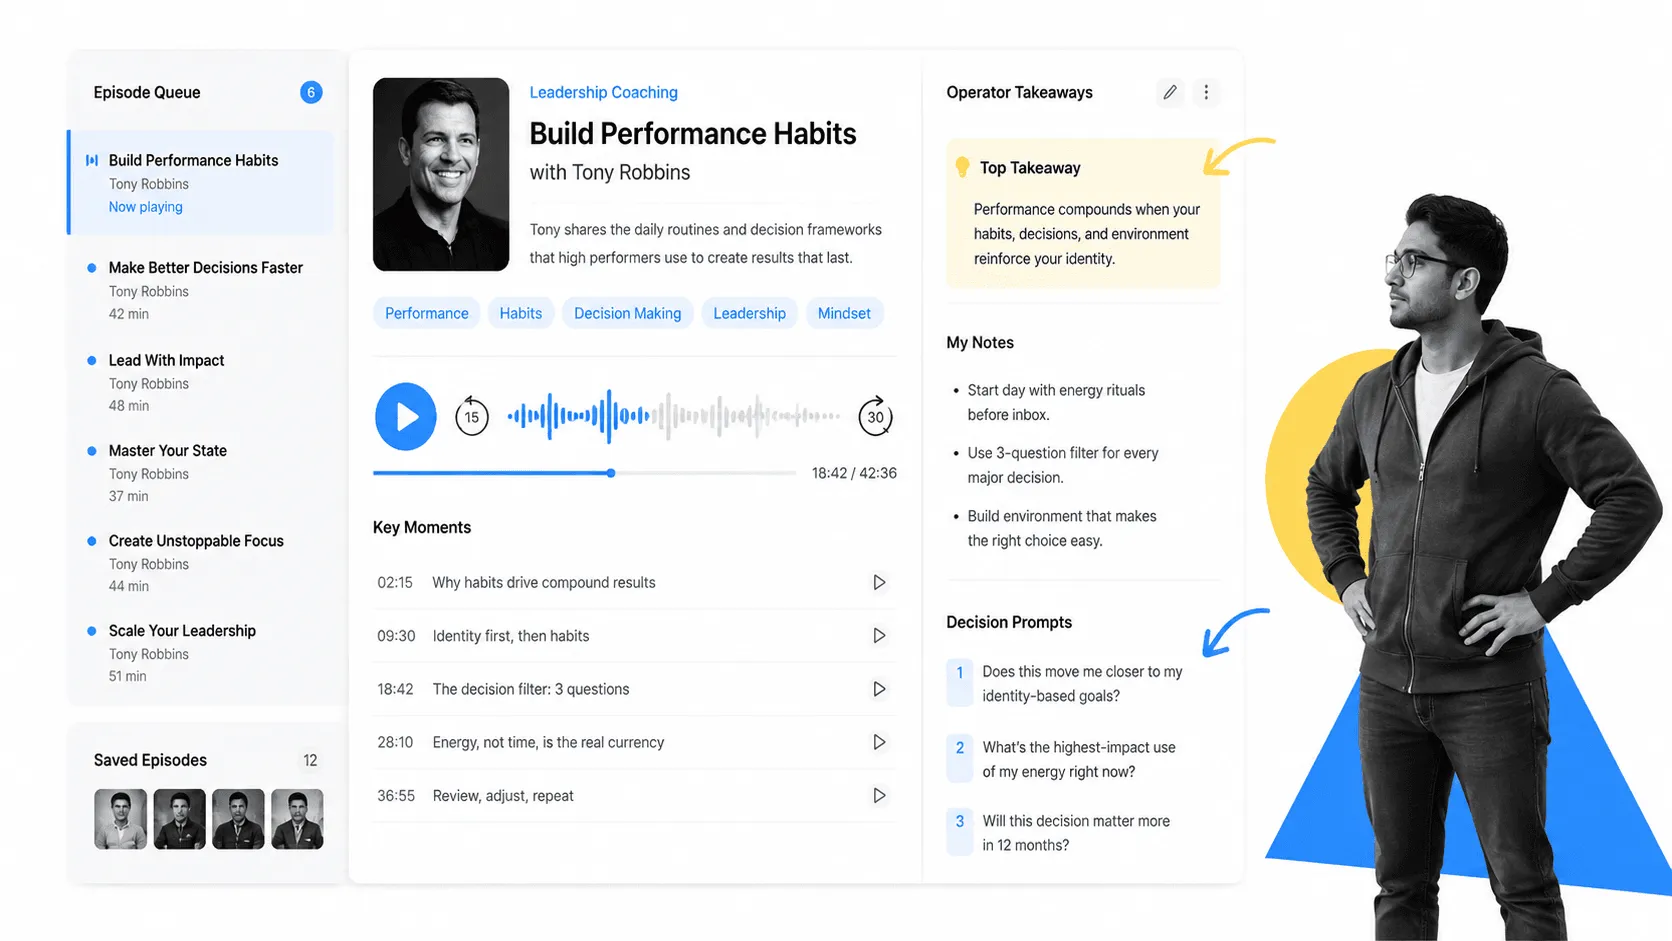Click the Episode Queue count badge
Image resolution: width=1672 pixels, height=941 pixels.
(x=311, y=92)
